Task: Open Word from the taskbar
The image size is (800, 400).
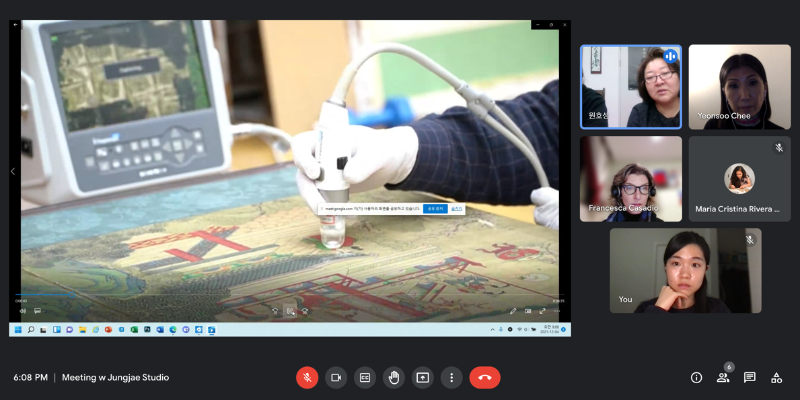Action: (160, 330)
